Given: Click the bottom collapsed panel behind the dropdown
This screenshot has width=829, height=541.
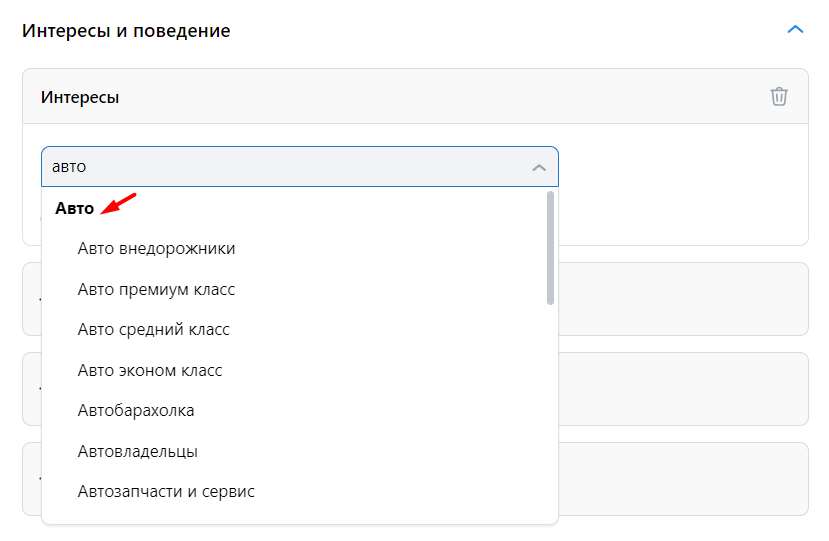Looking at the screenshot, I should (x=683, y=479).
